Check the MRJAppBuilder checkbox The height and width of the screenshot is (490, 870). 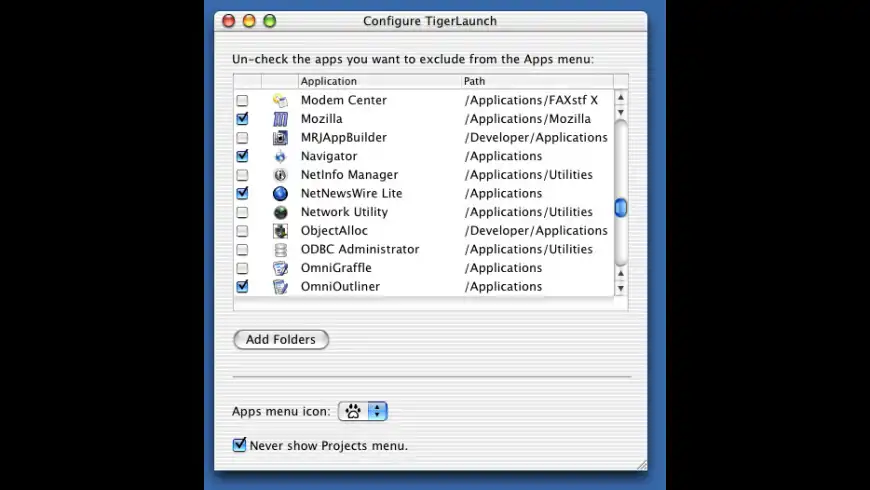(242, 138)
